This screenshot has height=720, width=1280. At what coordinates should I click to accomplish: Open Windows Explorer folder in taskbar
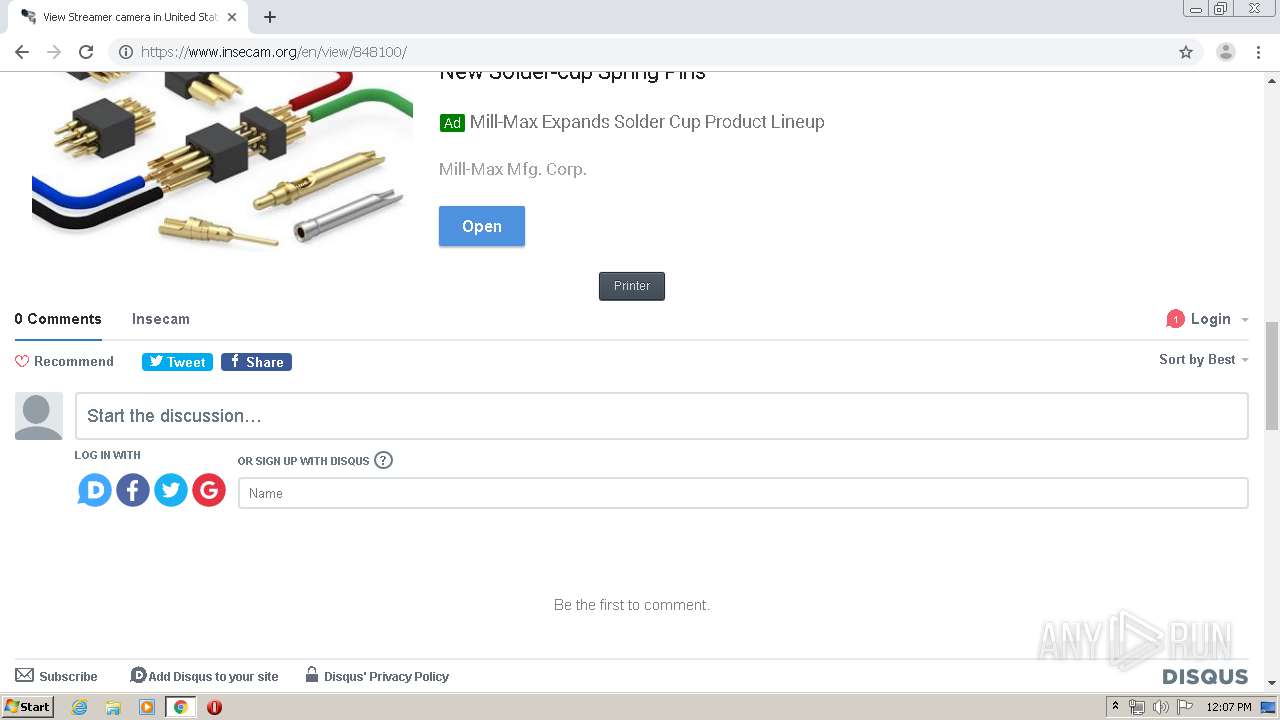(x=113, y=707)
